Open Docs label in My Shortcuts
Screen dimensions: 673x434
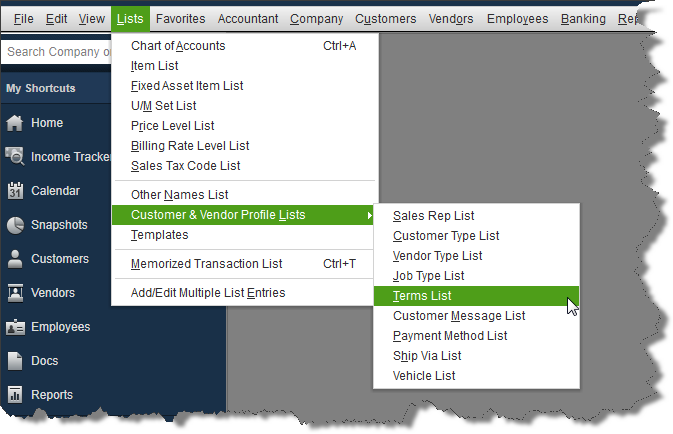[x=45, y=361]
